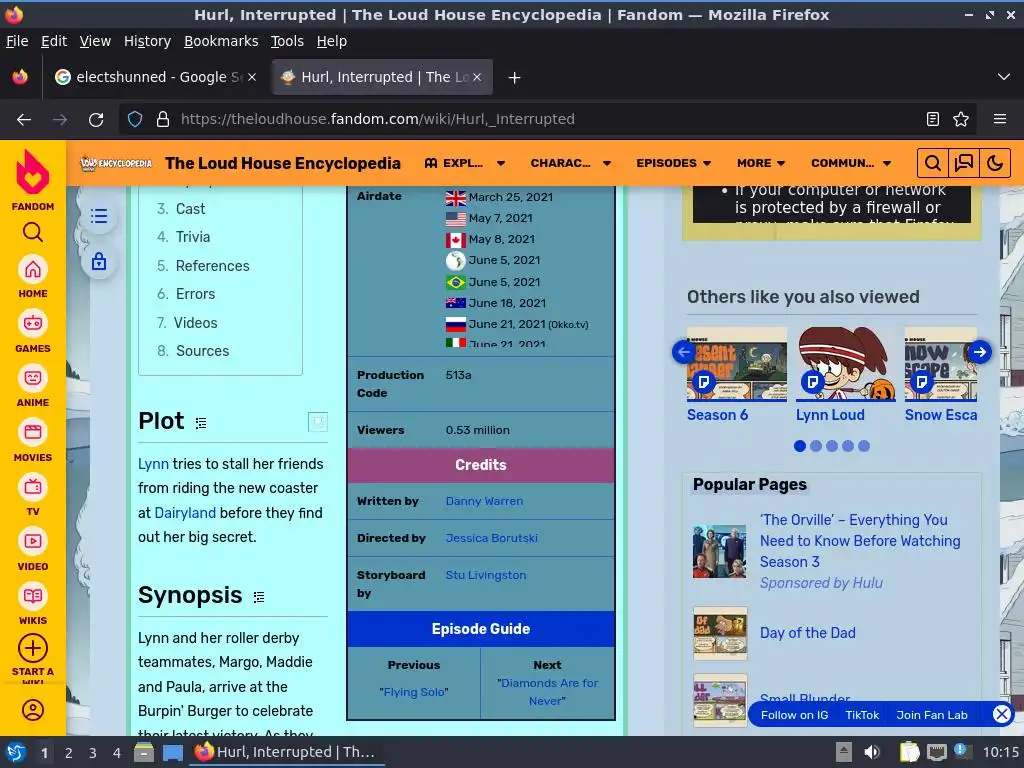Open Firefox application hamburger menu
This screenshot has width=1024, height=768.
(1000, 119)
